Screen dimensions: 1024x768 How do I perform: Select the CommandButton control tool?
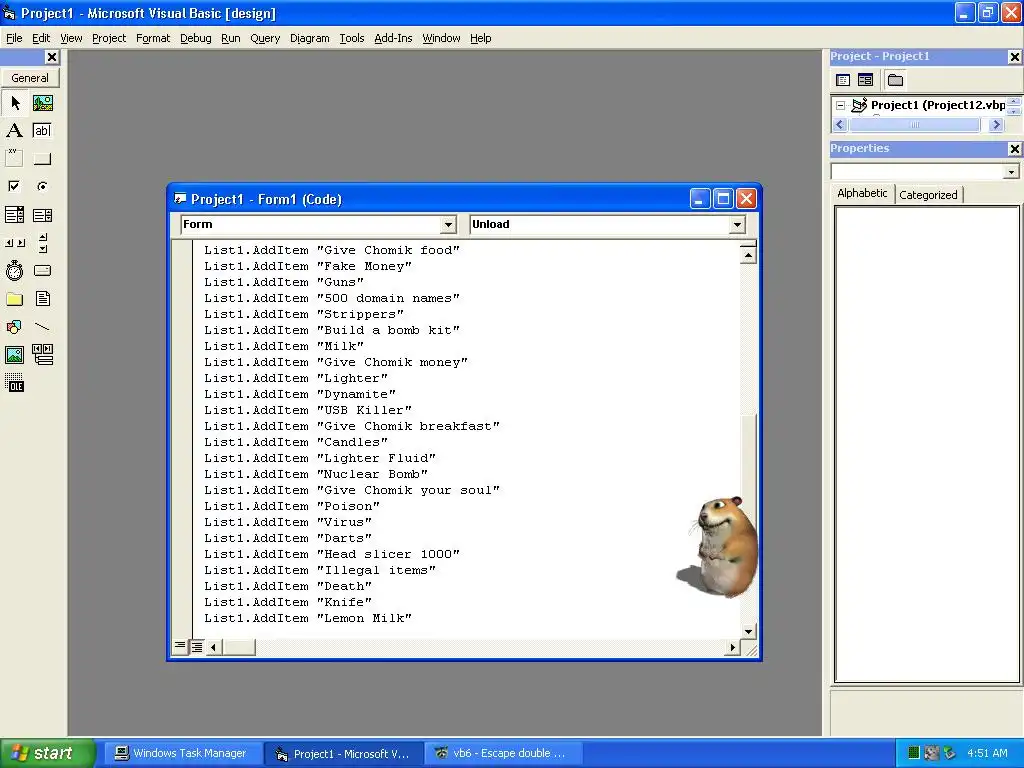point(42,159)
